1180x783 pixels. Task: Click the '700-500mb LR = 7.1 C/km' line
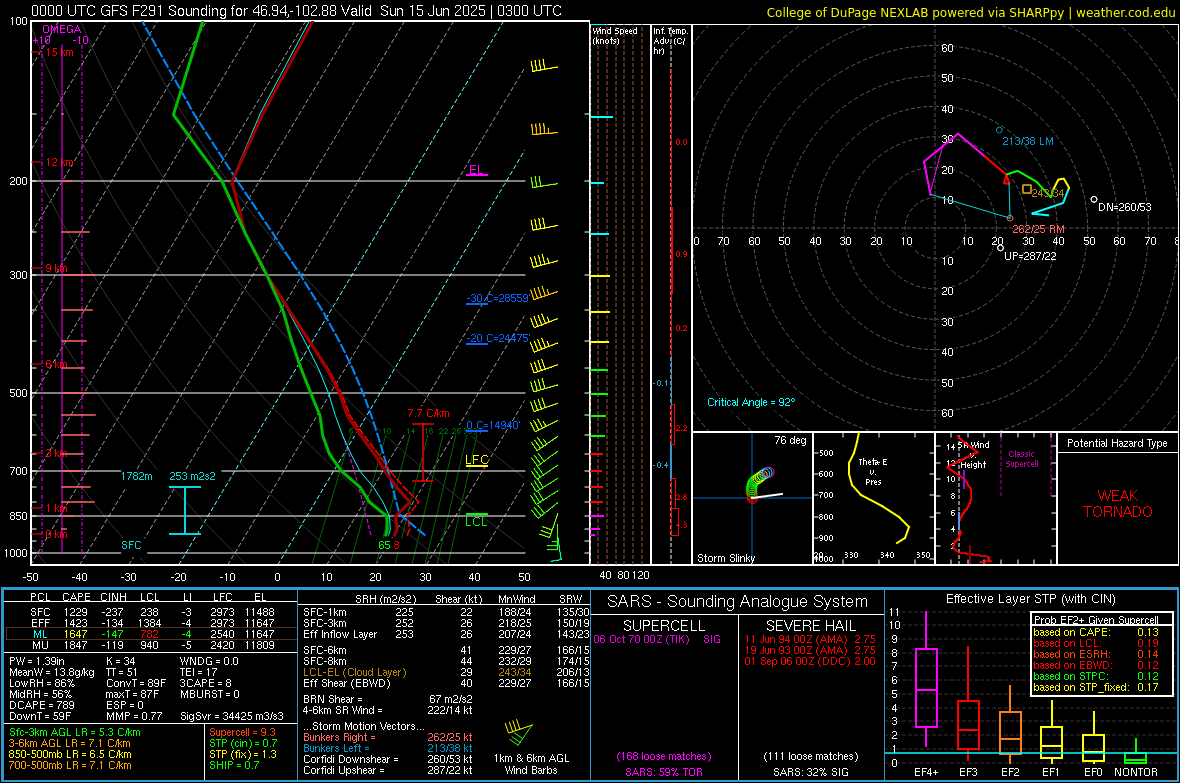click(70, 765)
